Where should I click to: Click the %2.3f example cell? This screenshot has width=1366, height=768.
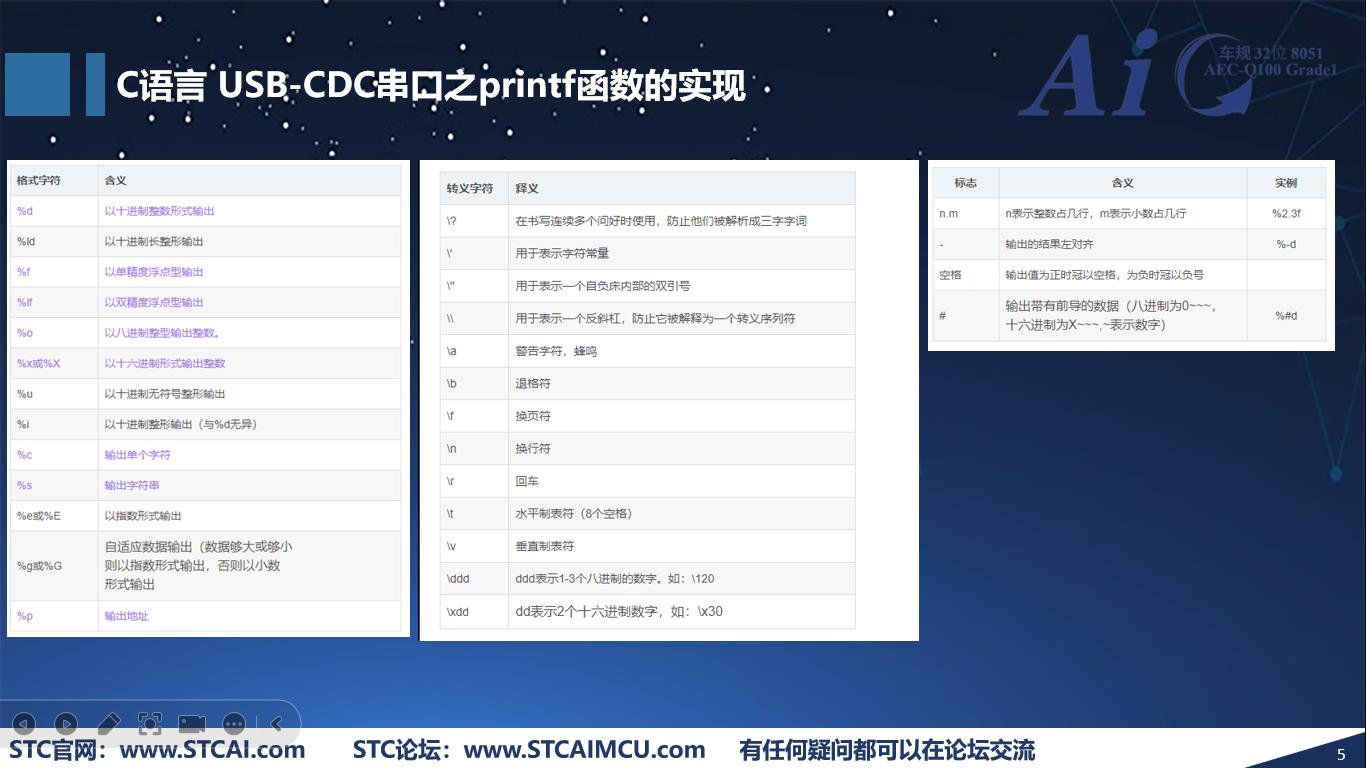pyautogui.click(x=1288, y=213)
